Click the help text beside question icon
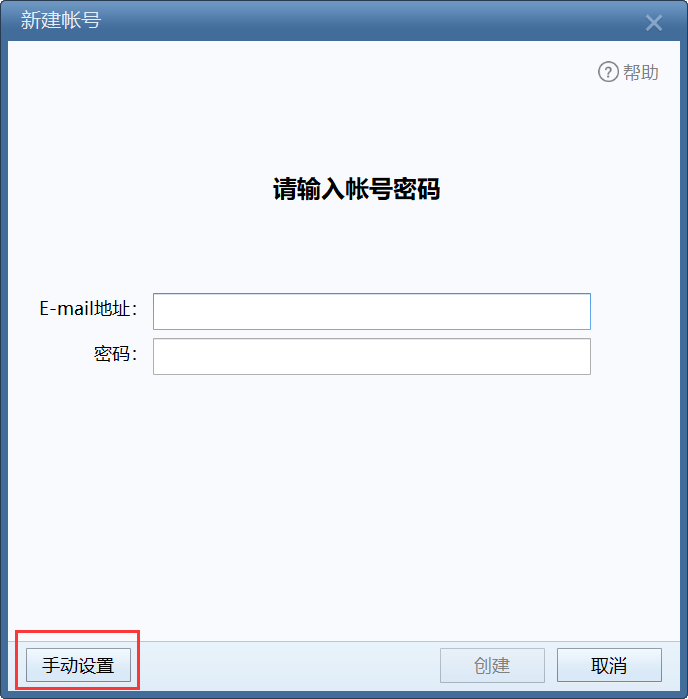The height and width of the screenshot is (699, 688). click(x=641, y=72)
